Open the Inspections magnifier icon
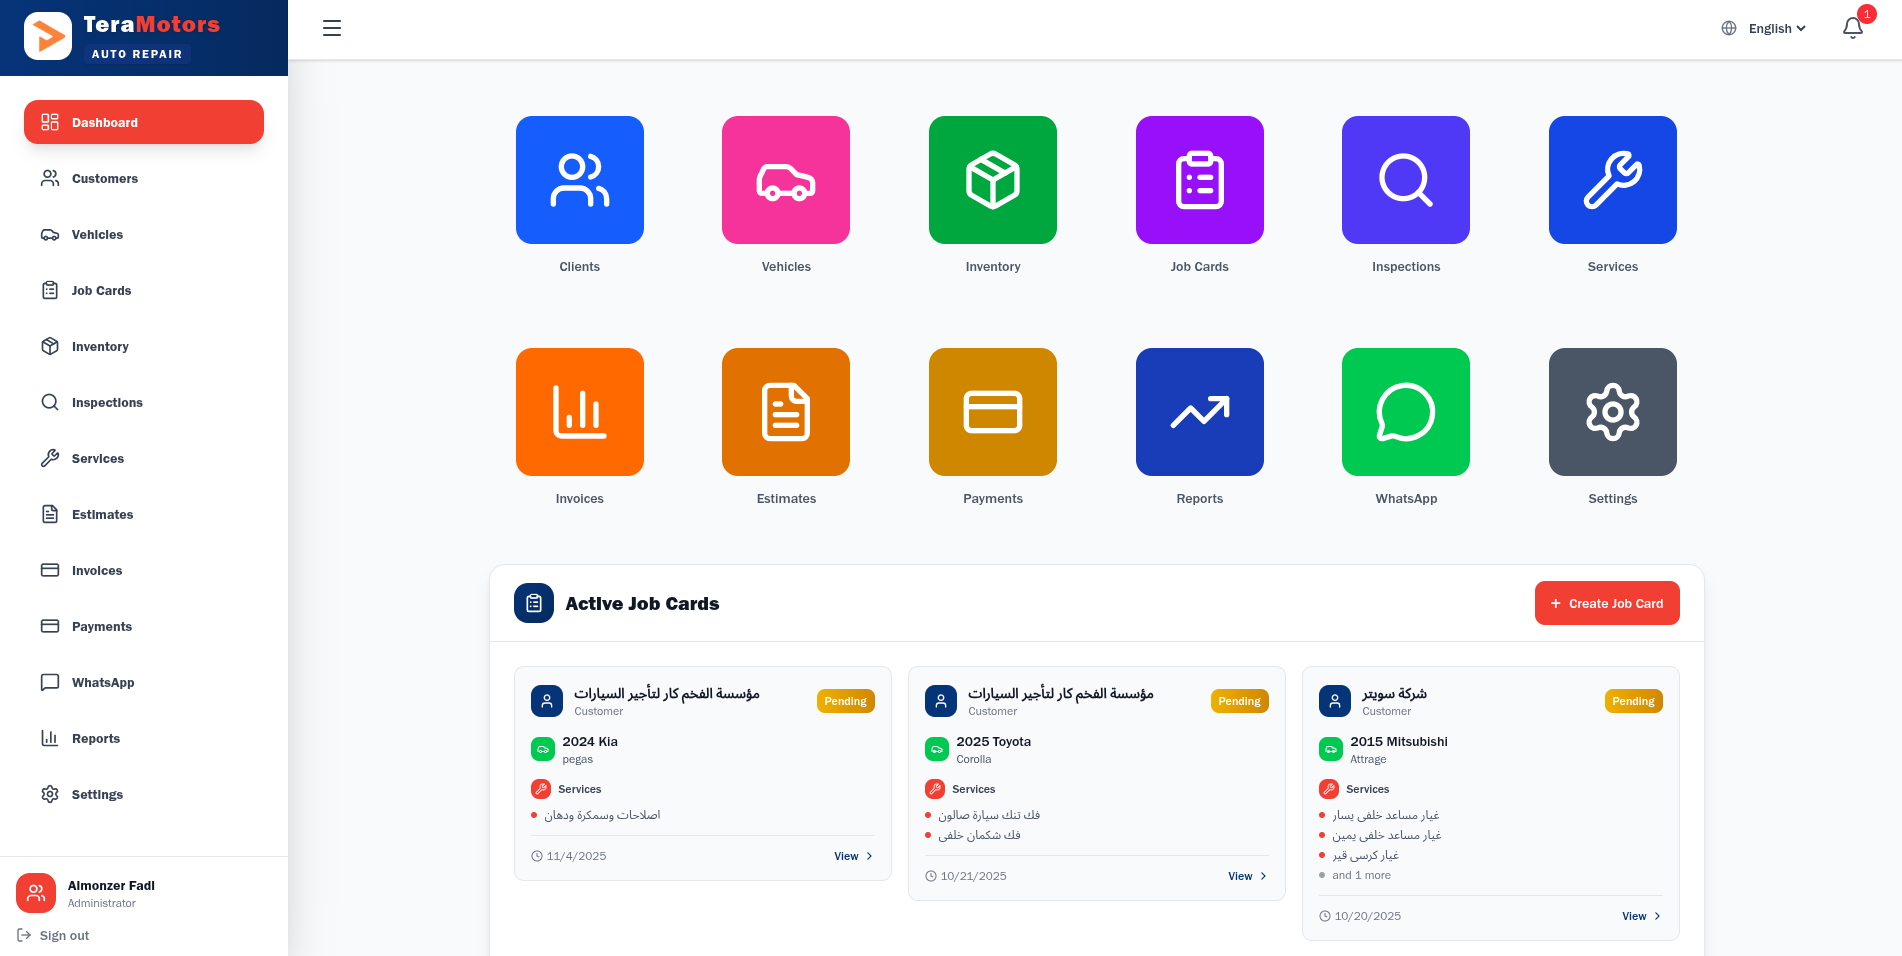Viewport: 1902px width, 956px height. click(1406, 180)
